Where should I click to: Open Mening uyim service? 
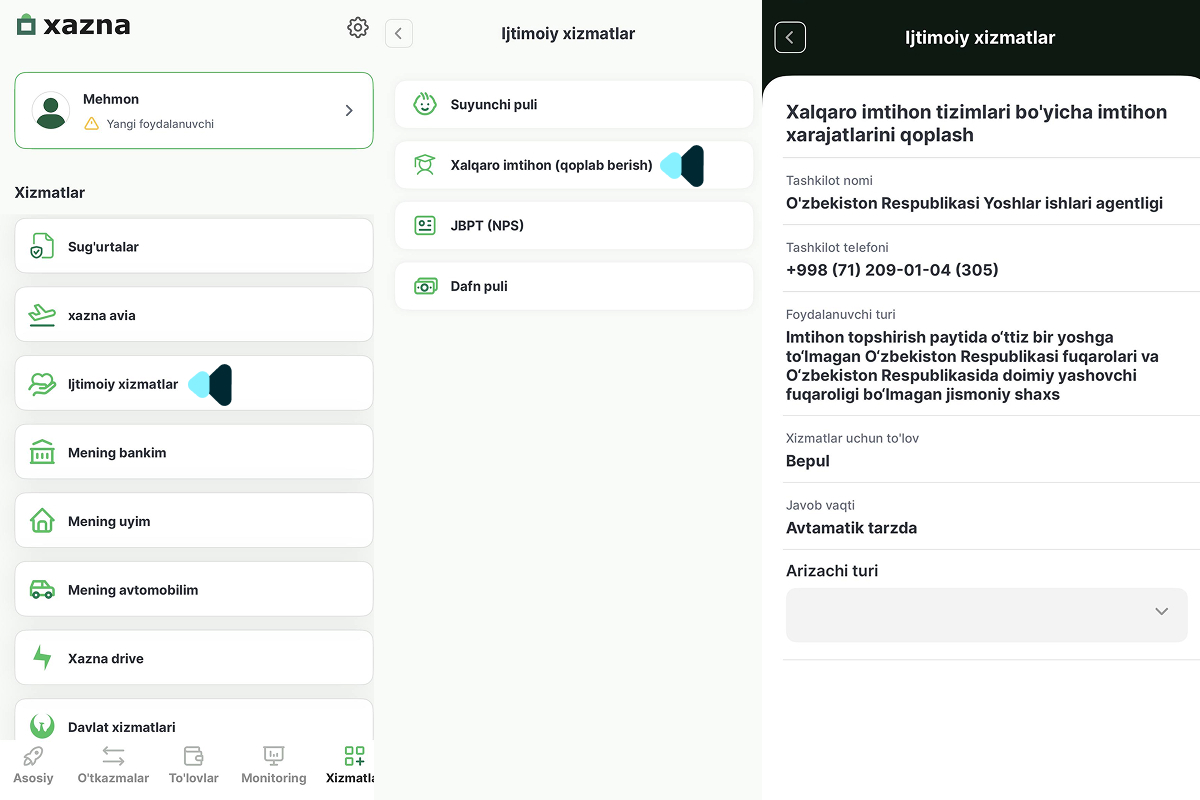pos(194,521)
